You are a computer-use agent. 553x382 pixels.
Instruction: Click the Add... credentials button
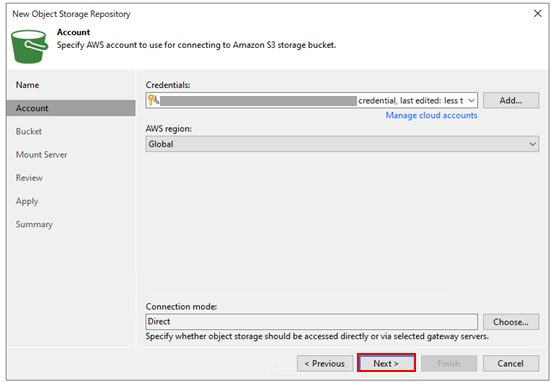pos(511,101)
